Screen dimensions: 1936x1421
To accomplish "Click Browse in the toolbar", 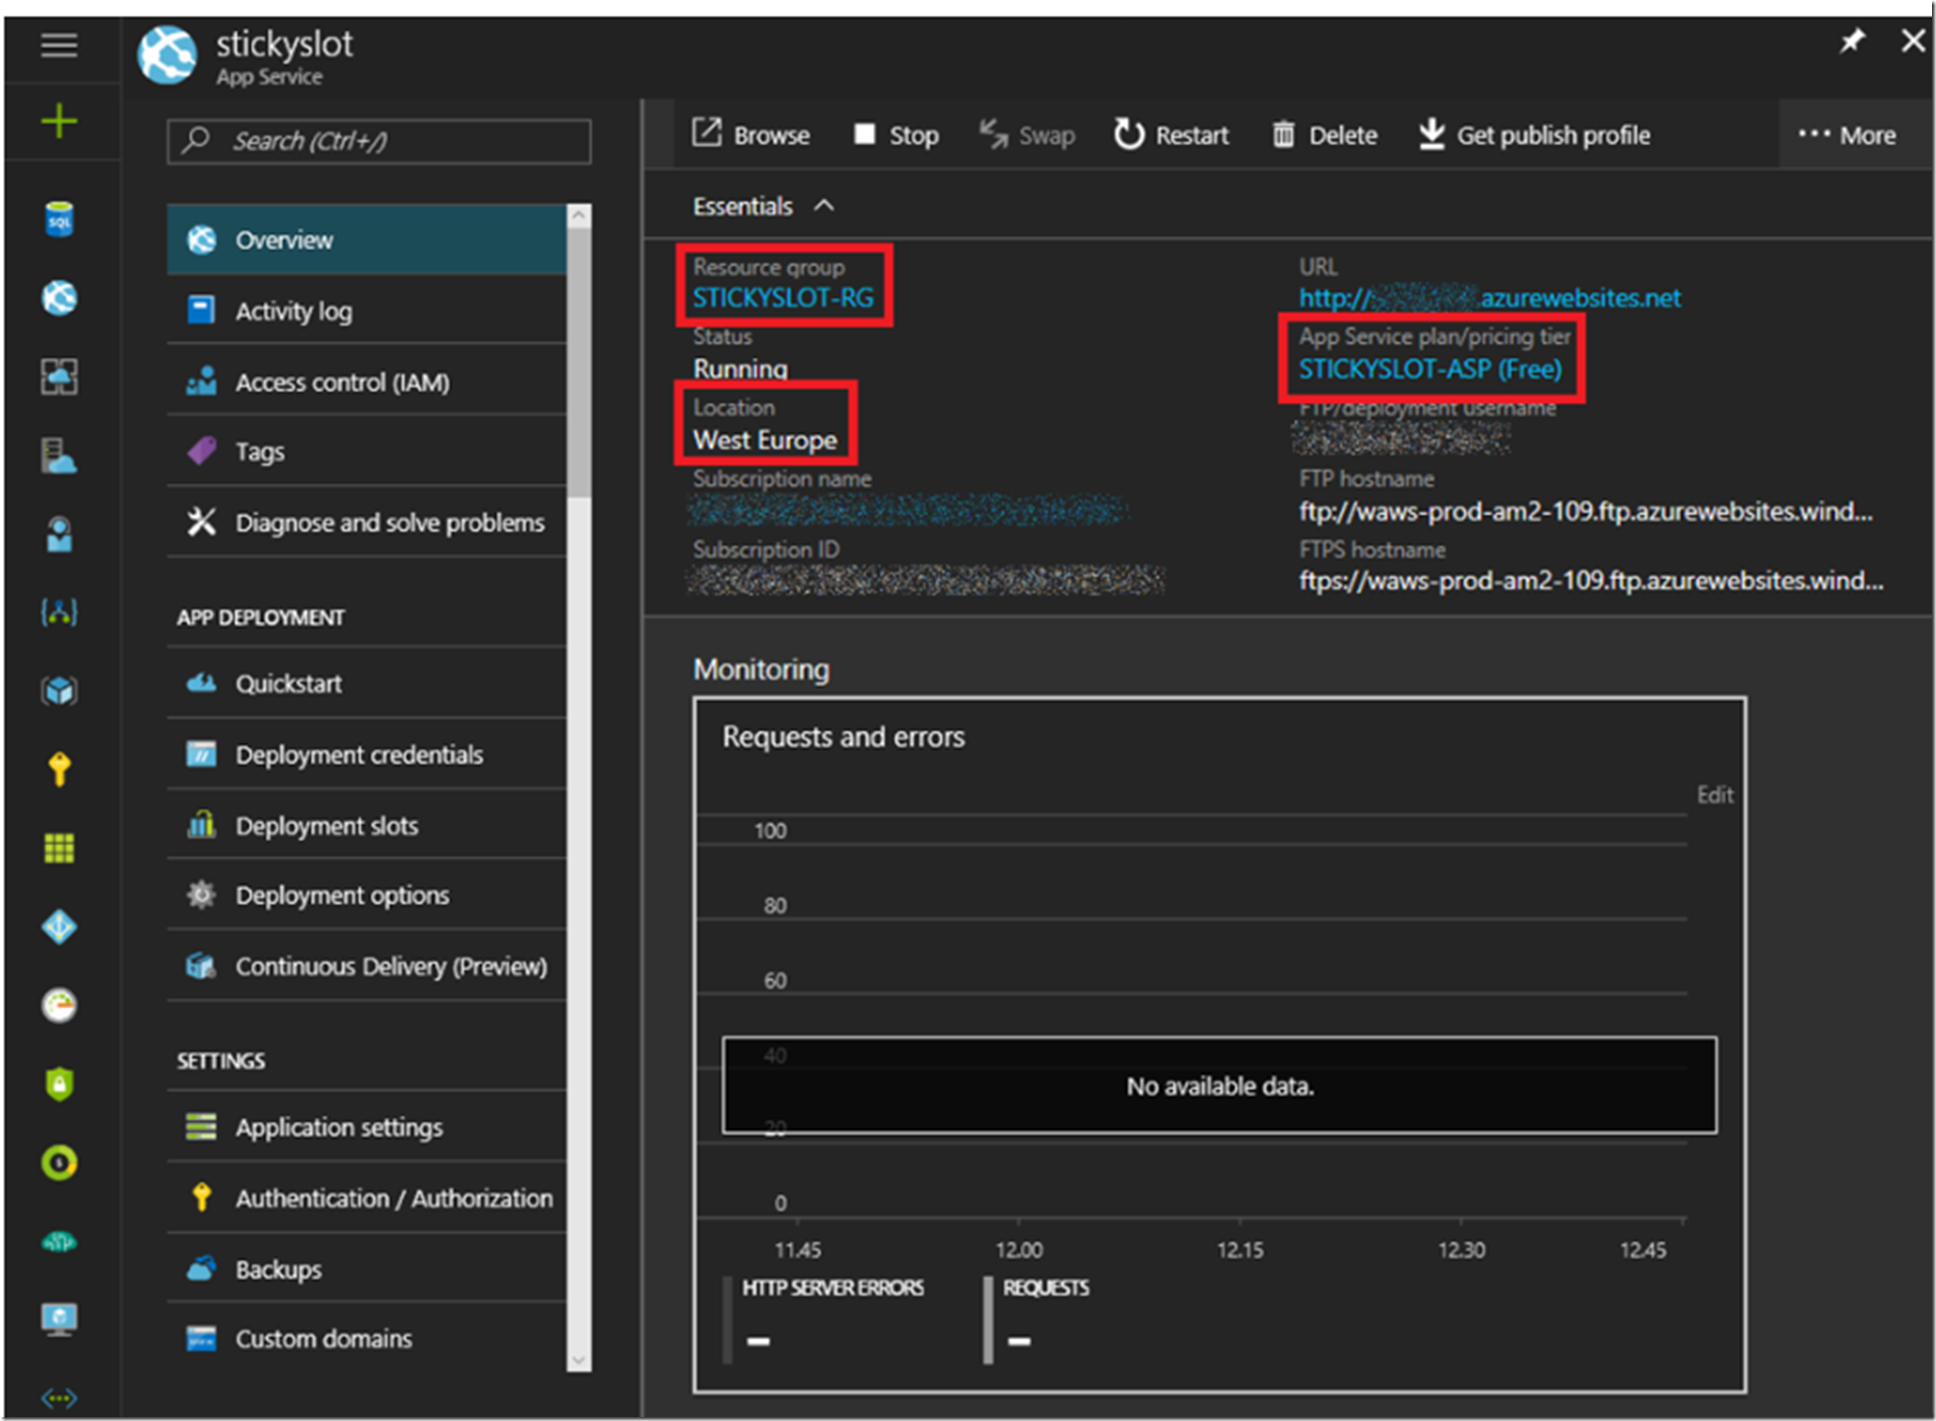I will coord(751,135).
